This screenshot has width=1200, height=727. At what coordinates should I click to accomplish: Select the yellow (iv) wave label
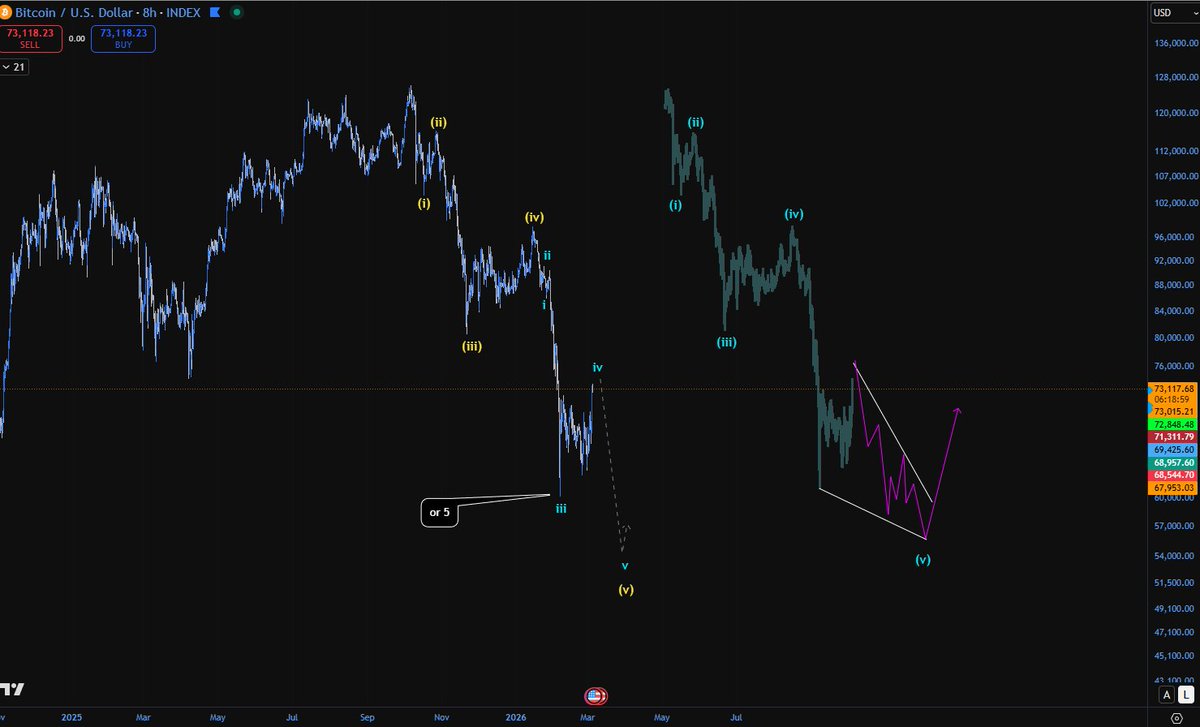pyautogui.click(x=535, y=216)
